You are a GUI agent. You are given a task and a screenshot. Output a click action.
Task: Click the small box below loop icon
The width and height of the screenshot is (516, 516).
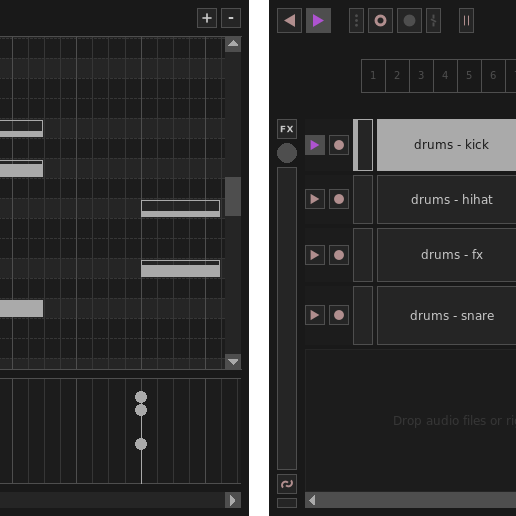point(287,503)
